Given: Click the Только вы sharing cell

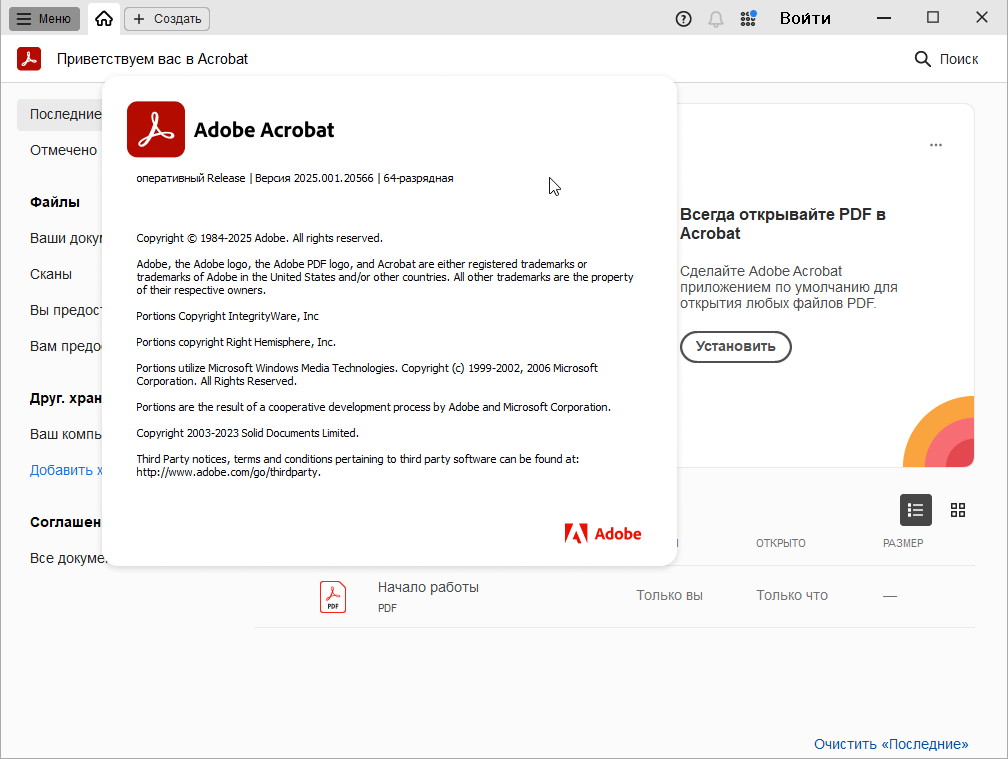Looking at the screenshot, I should pyautogui.click(x=669, y=596).
